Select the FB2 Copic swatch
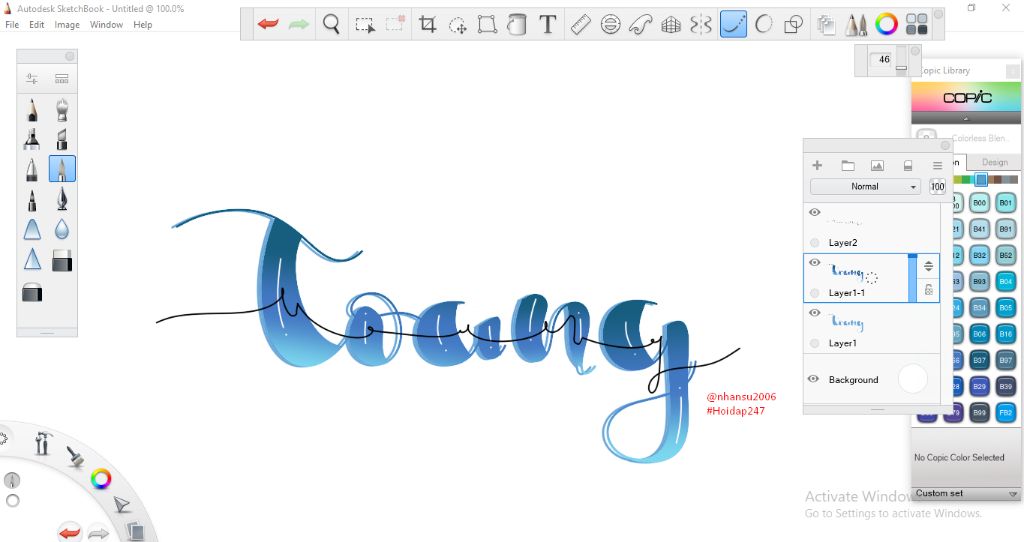Image resolution: width=1024 pixels, height=542 pixels. tap(1005, 412)
